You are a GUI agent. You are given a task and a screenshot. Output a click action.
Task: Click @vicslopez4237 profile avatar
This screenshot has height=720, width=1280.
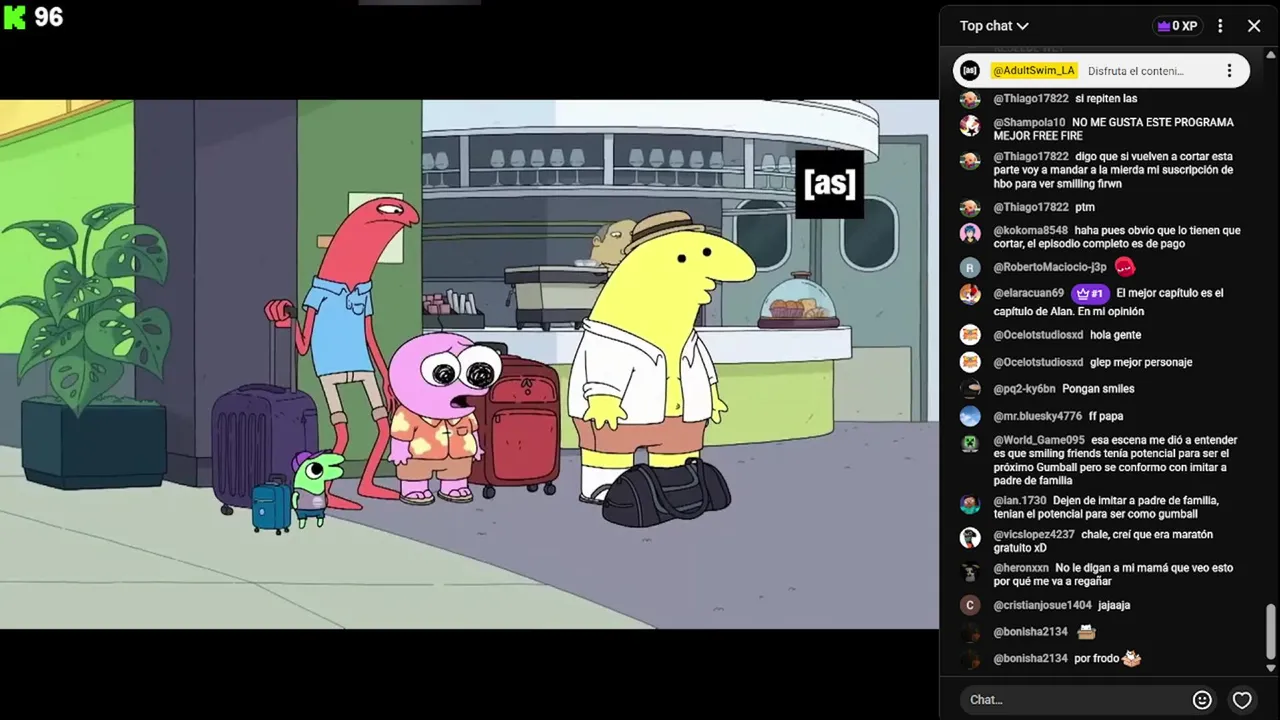coord(970,537)
